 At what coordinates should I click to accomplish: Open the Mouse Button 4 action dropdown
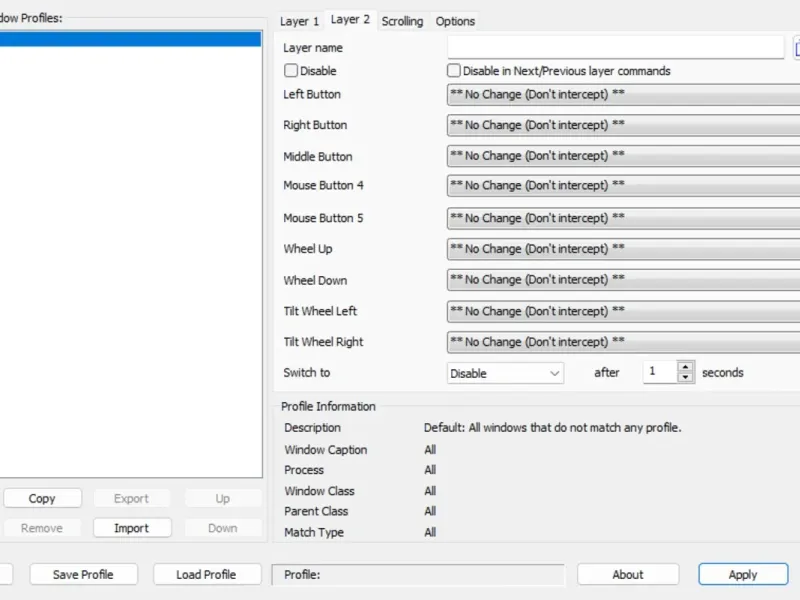coord(623,186)
